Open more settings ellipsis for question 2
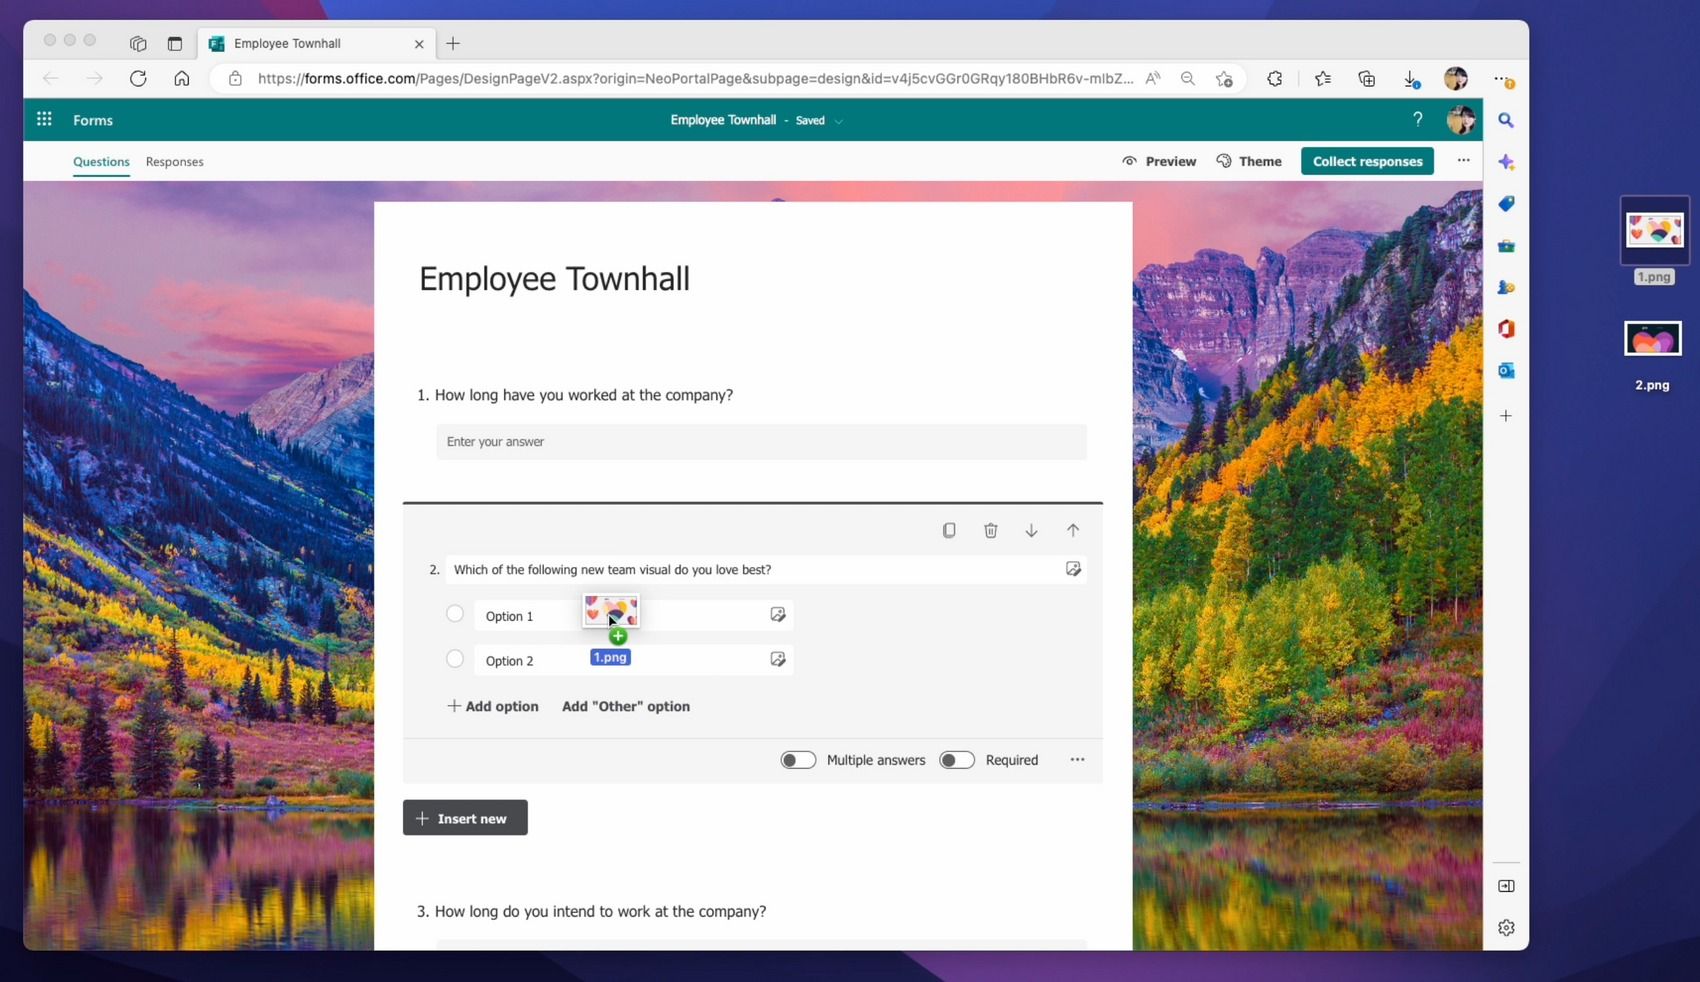This screenshot has height=982, width=1700. coord(1077,760)
